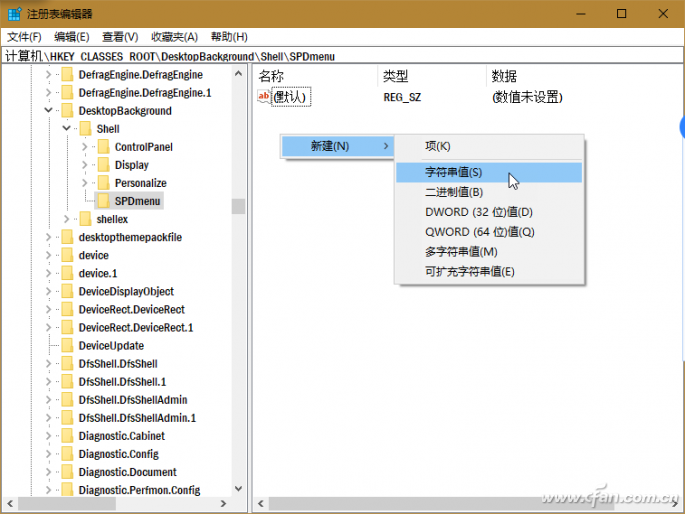This screenshot has height=514, width=685.
Task: Click the registry path address bar
Action: (x=342, y=56)
